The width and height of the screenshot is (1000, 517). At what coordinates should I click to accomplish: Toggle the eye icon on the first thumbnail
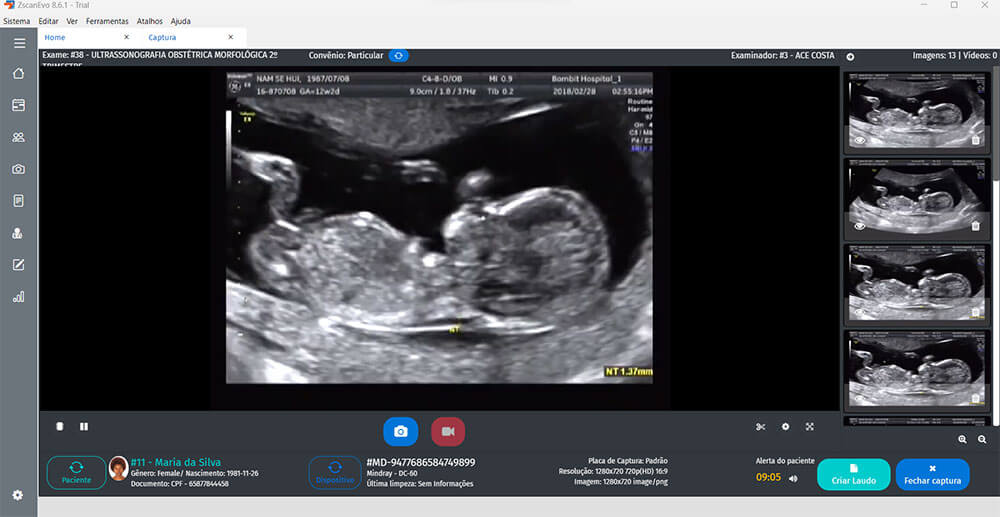[x=860, y=140]
